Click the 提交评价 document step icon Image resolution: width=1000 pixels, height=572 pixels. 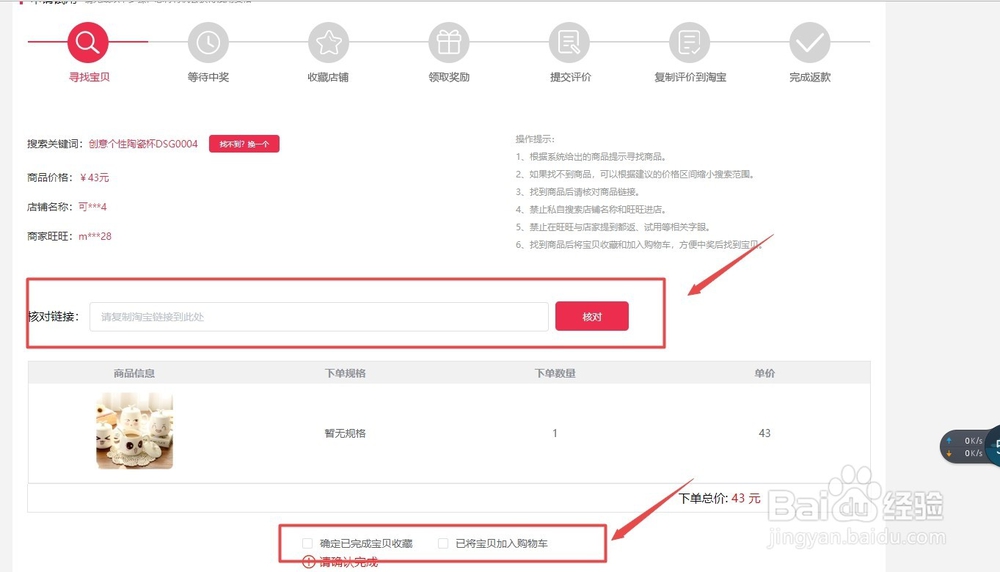pos(569,42)
